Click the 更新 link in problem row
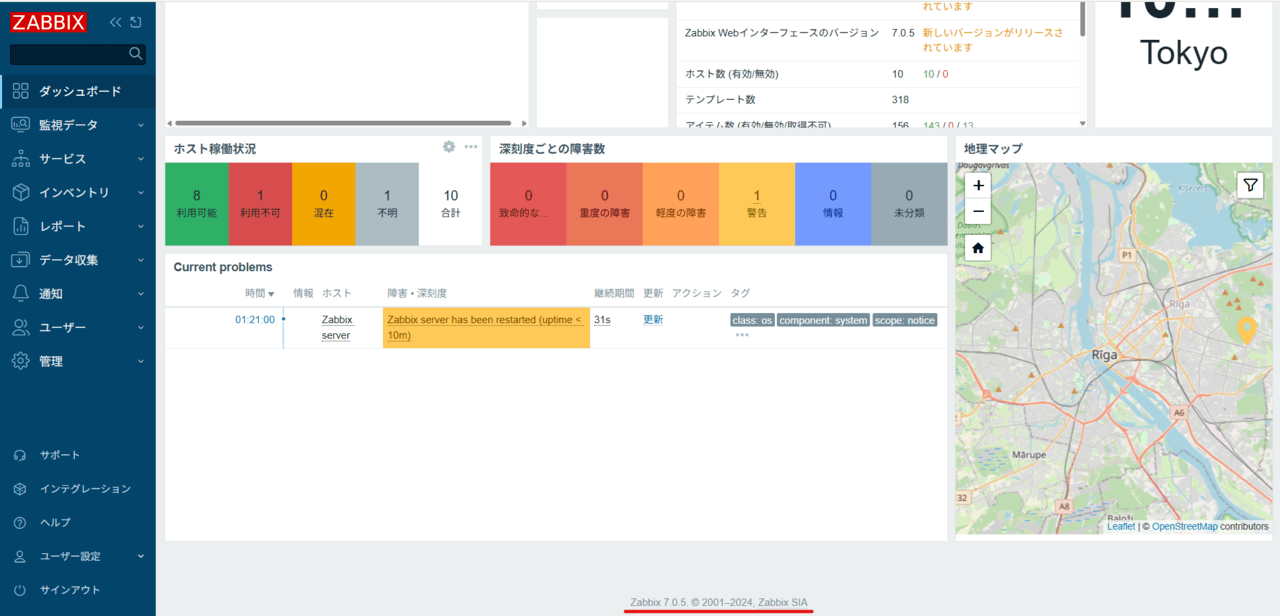Viewport: 1280px width, 616px height. [653, 320]
